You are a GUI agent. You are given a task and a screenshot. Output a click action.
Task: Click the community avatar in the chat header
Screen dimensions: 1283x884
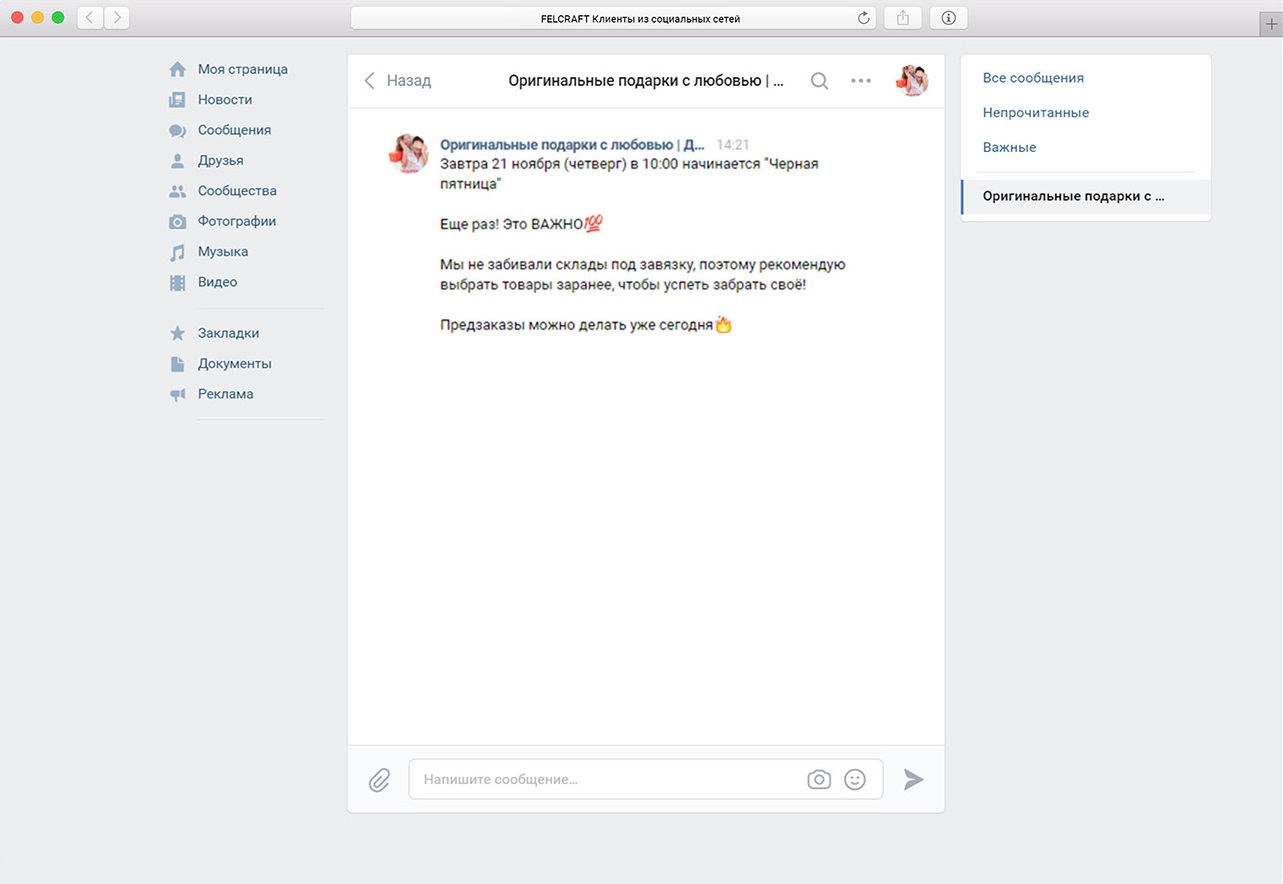coord(912,81)
